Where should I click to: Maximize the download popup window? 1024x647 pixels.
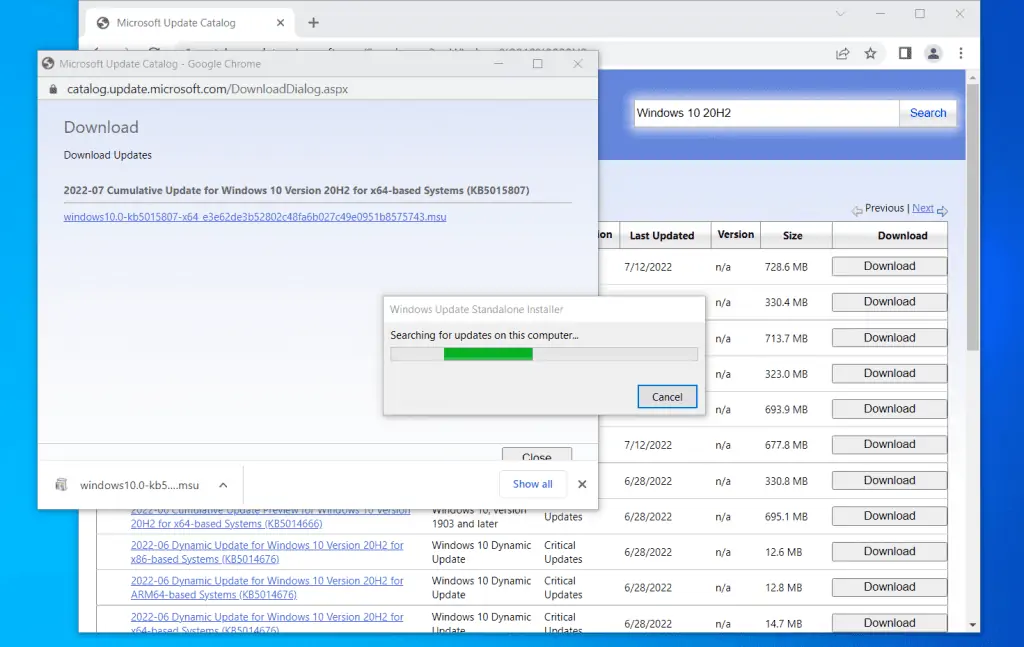[x=537, y=64]
